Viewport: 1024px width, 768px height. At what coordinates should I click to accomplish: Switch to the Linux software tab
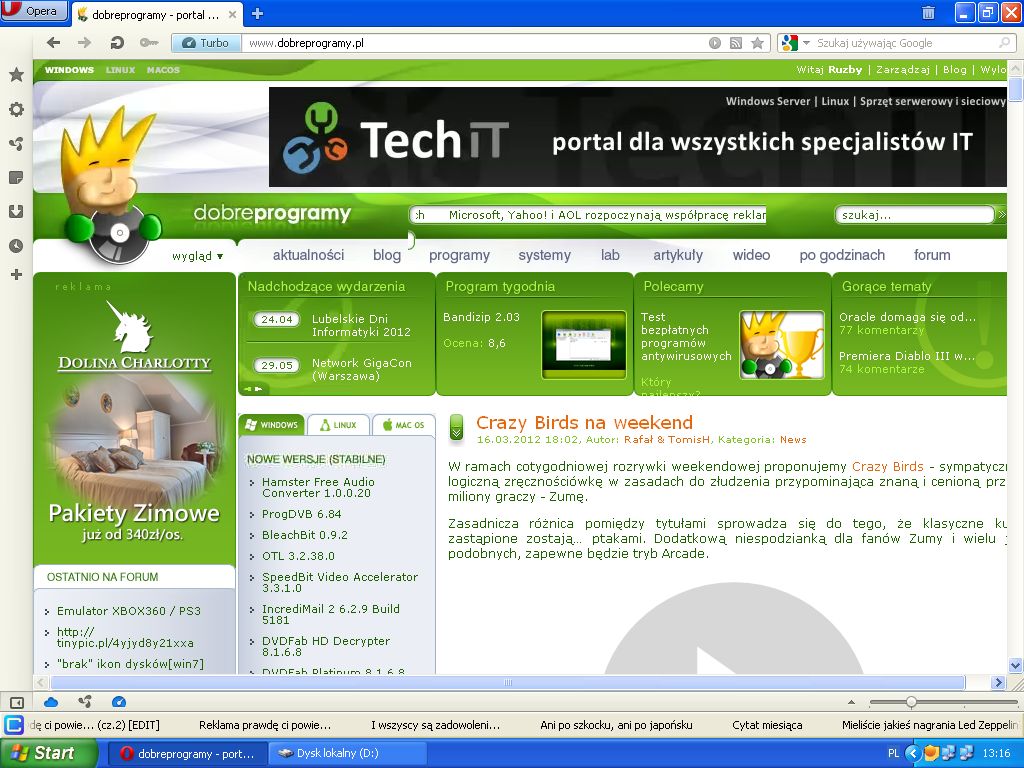click(x=339, y=425)
